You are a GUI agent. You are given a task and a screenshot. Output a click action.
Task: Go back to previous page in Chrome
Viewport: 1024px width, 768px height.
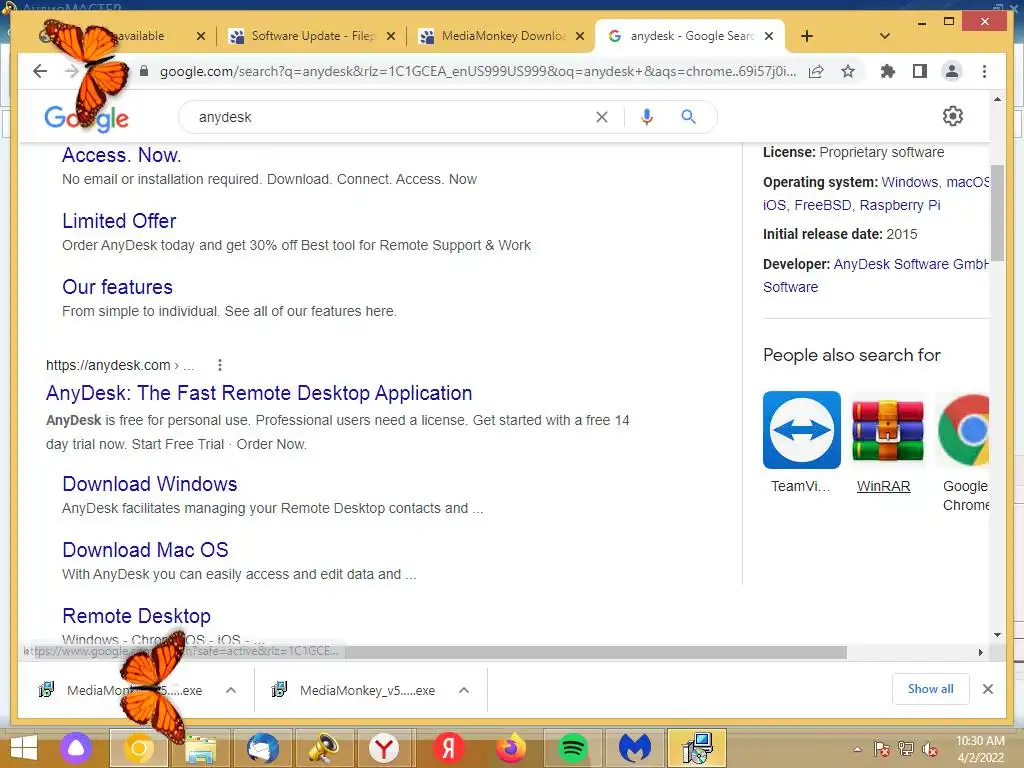(40, 71)
